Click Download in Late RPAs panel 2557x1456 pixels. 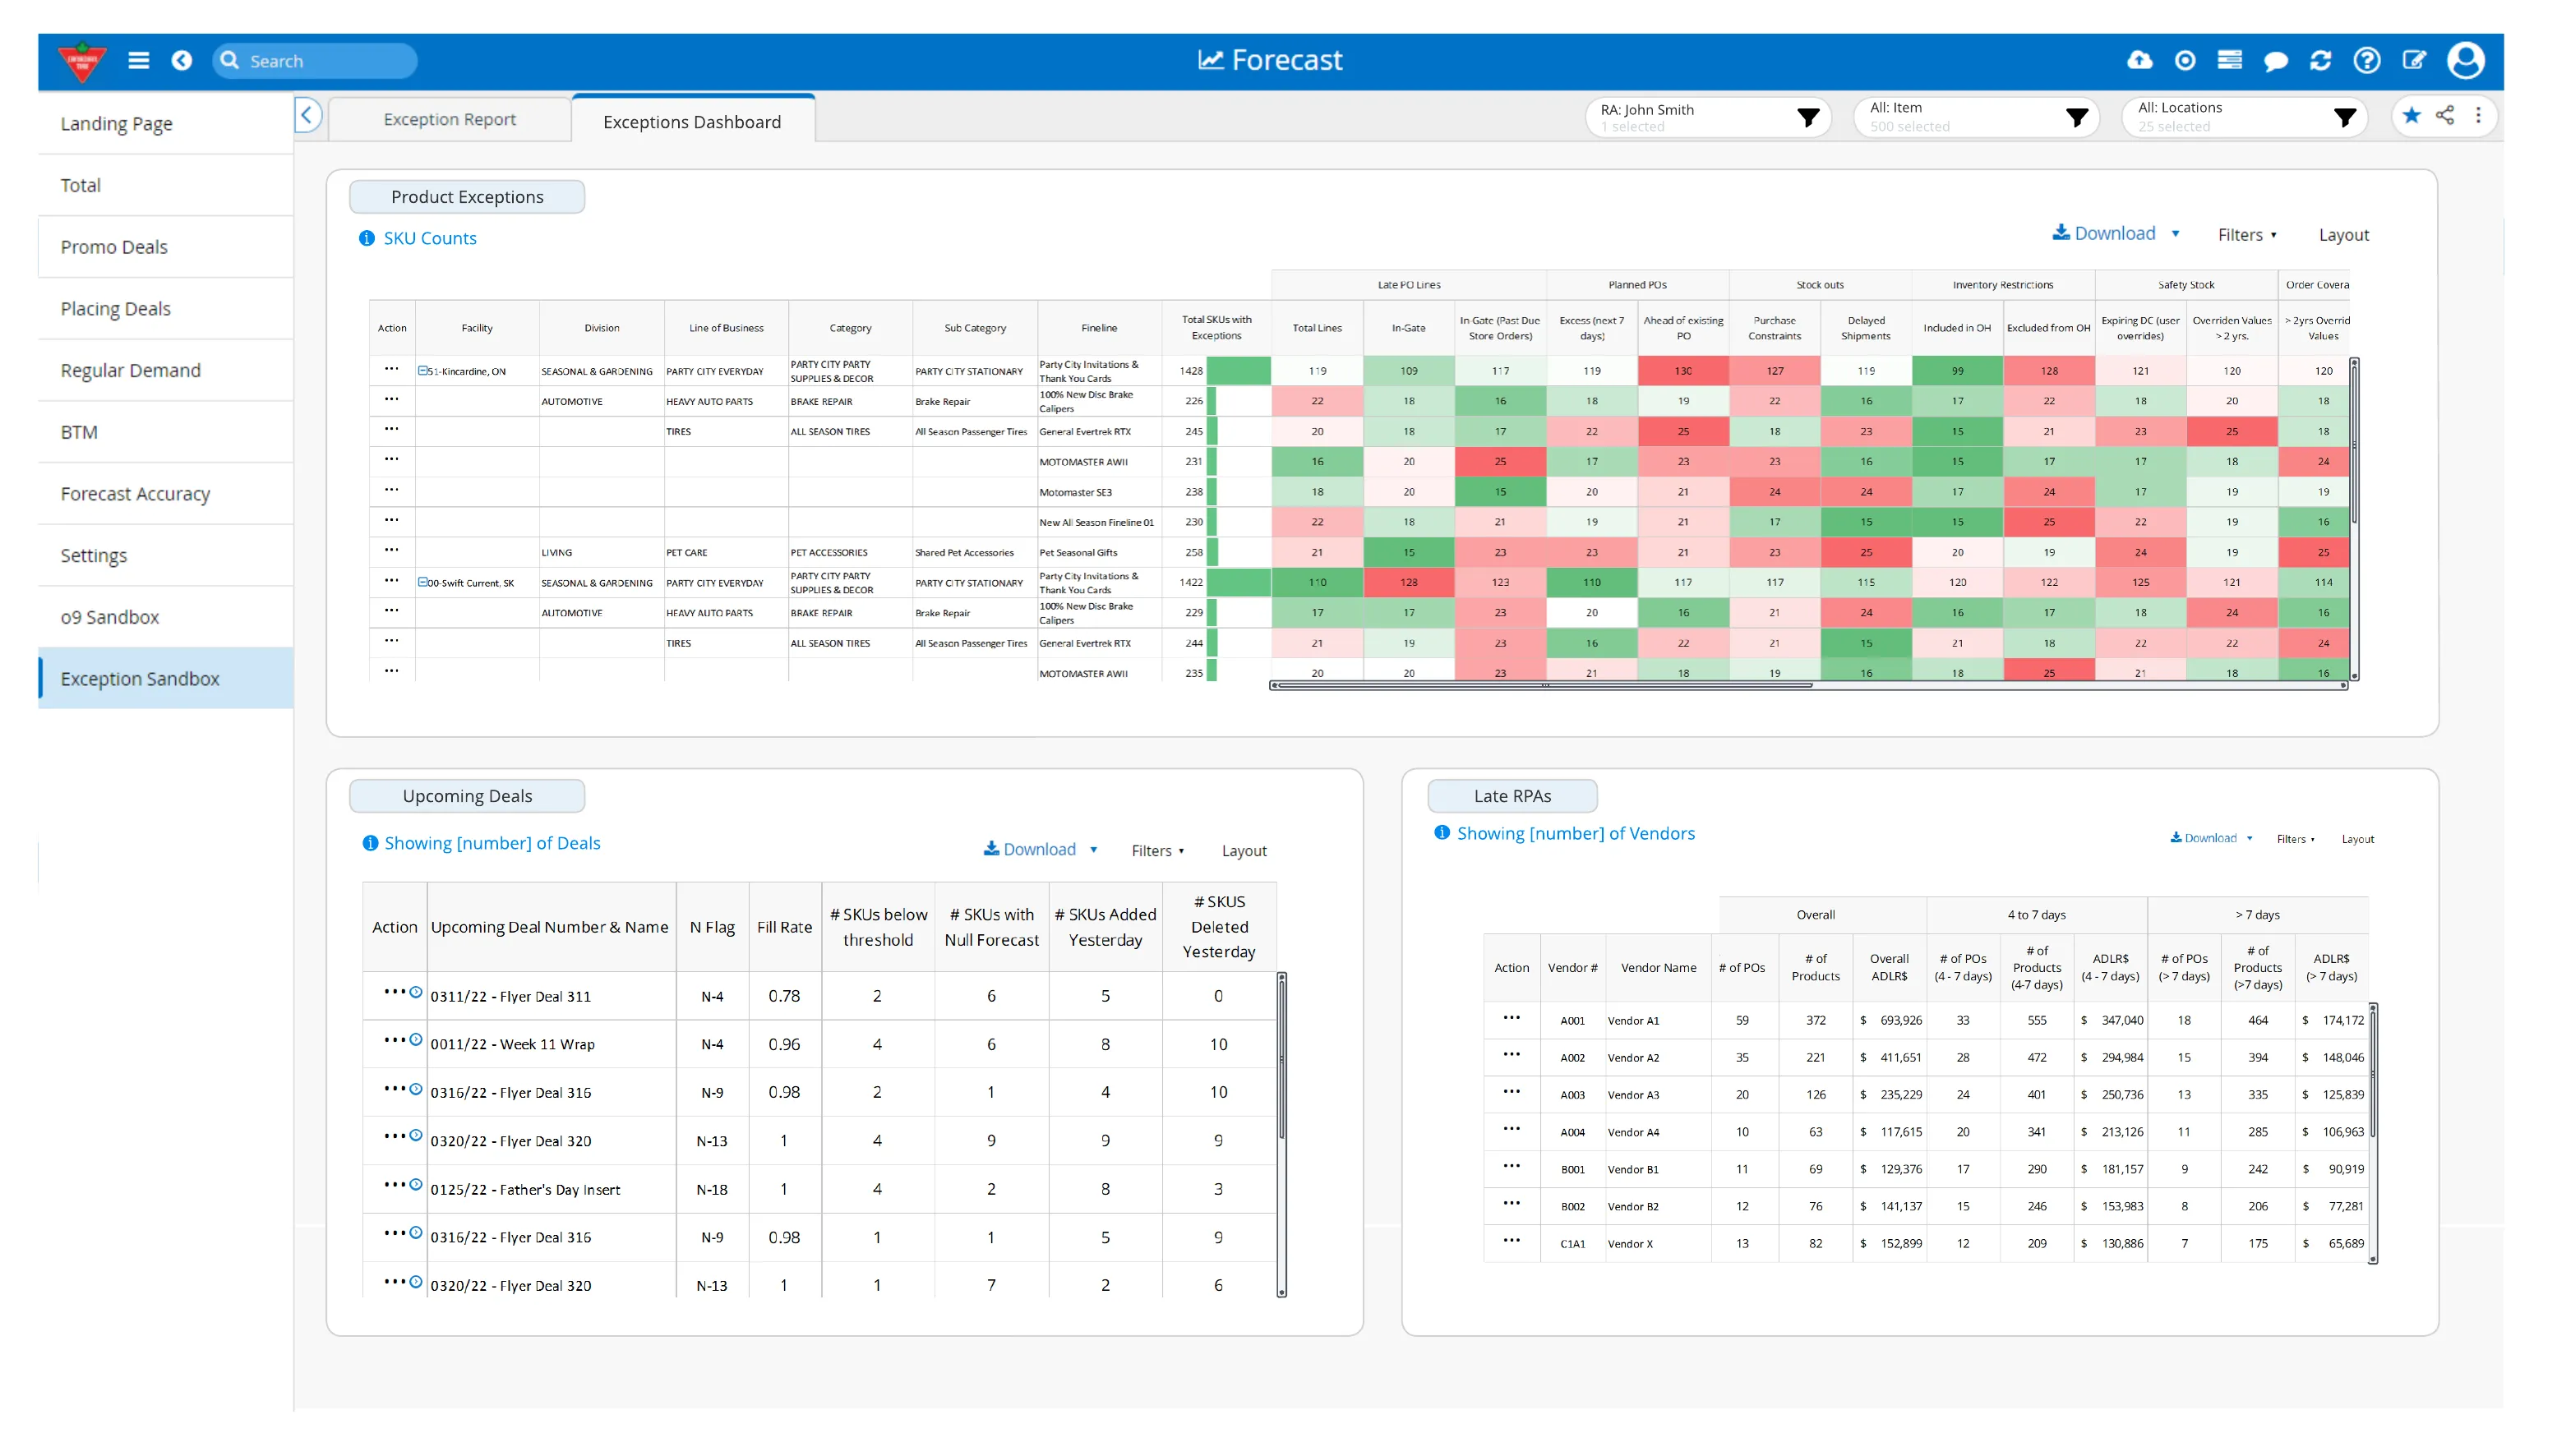tap(2203, 839)
